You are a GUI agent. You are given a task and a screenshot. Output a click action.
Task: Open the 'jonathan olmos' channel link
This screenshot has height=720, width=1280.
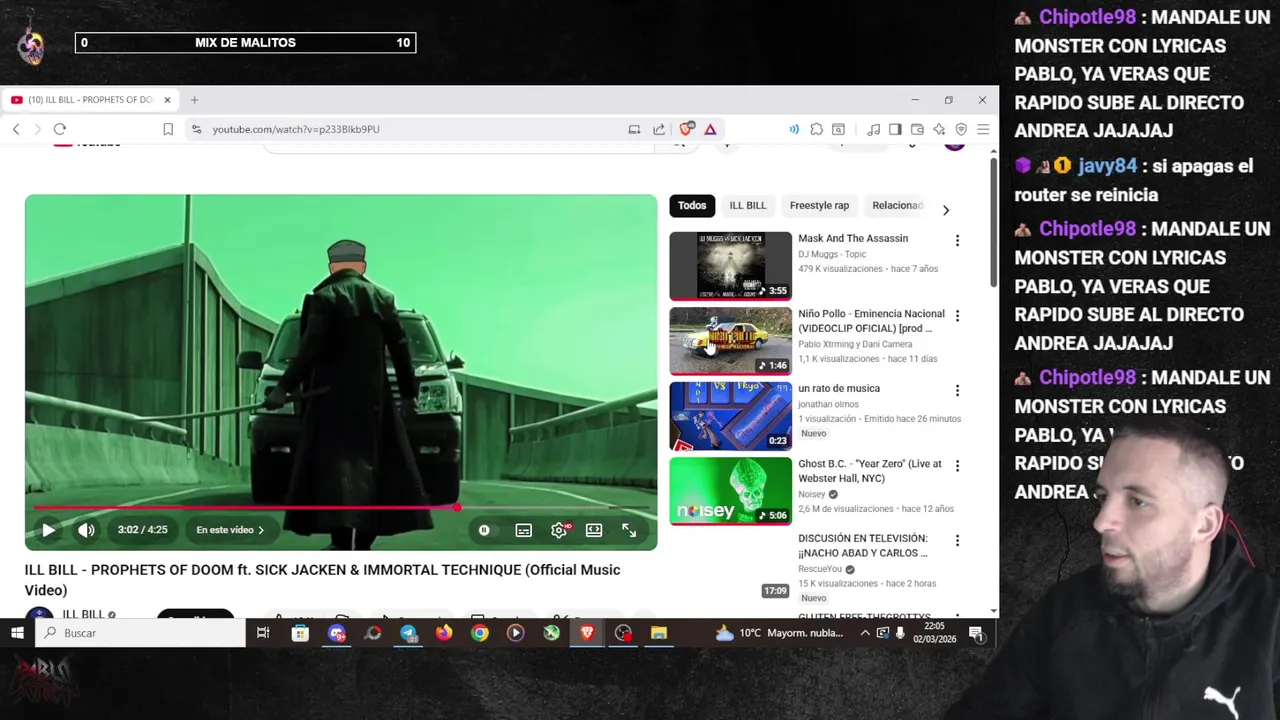[828, 404]
